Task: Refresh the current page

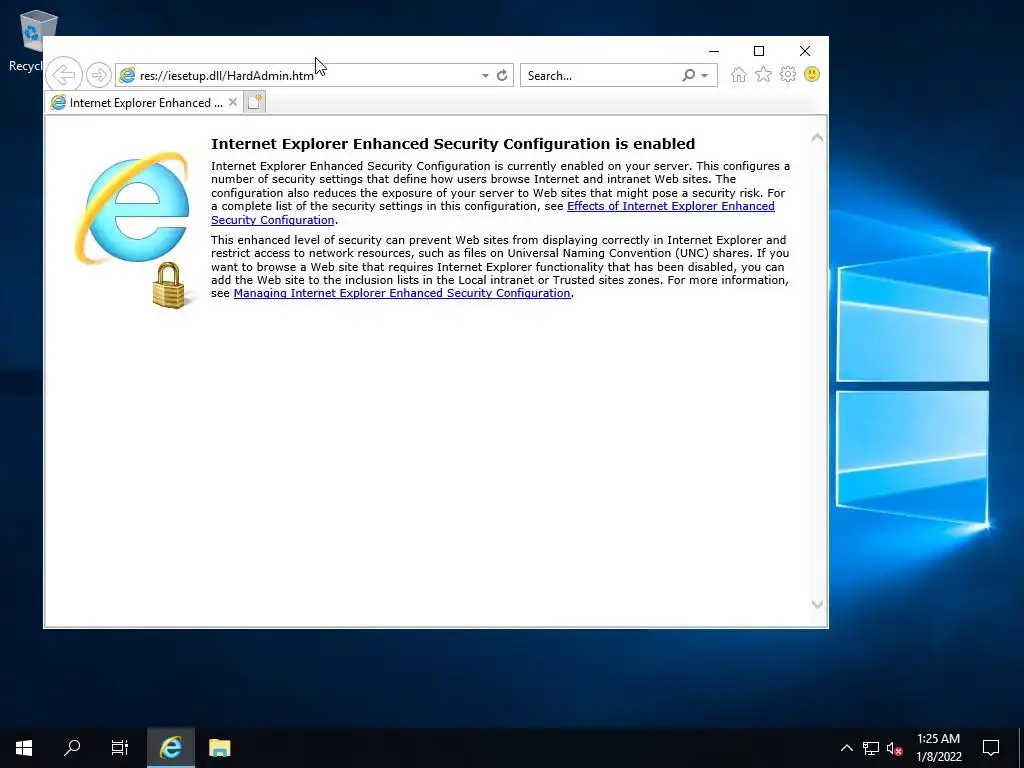Action: point(502,76)
